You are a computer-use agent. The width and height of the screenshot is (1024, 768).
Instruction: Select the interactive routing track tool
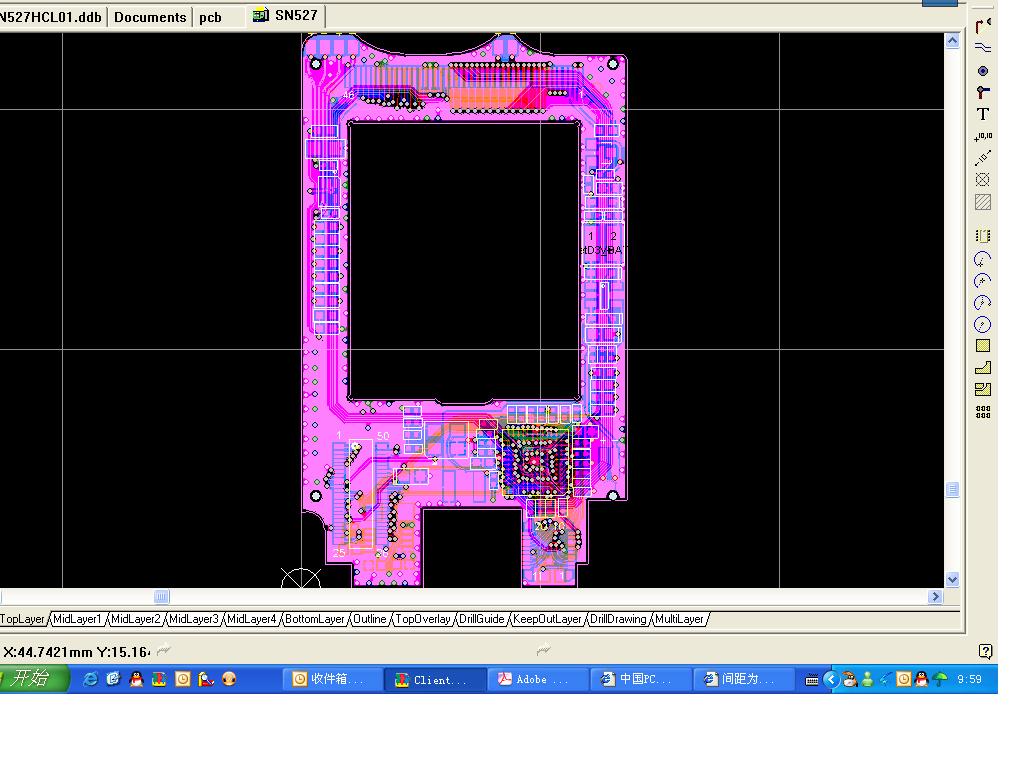click(983, 27)
